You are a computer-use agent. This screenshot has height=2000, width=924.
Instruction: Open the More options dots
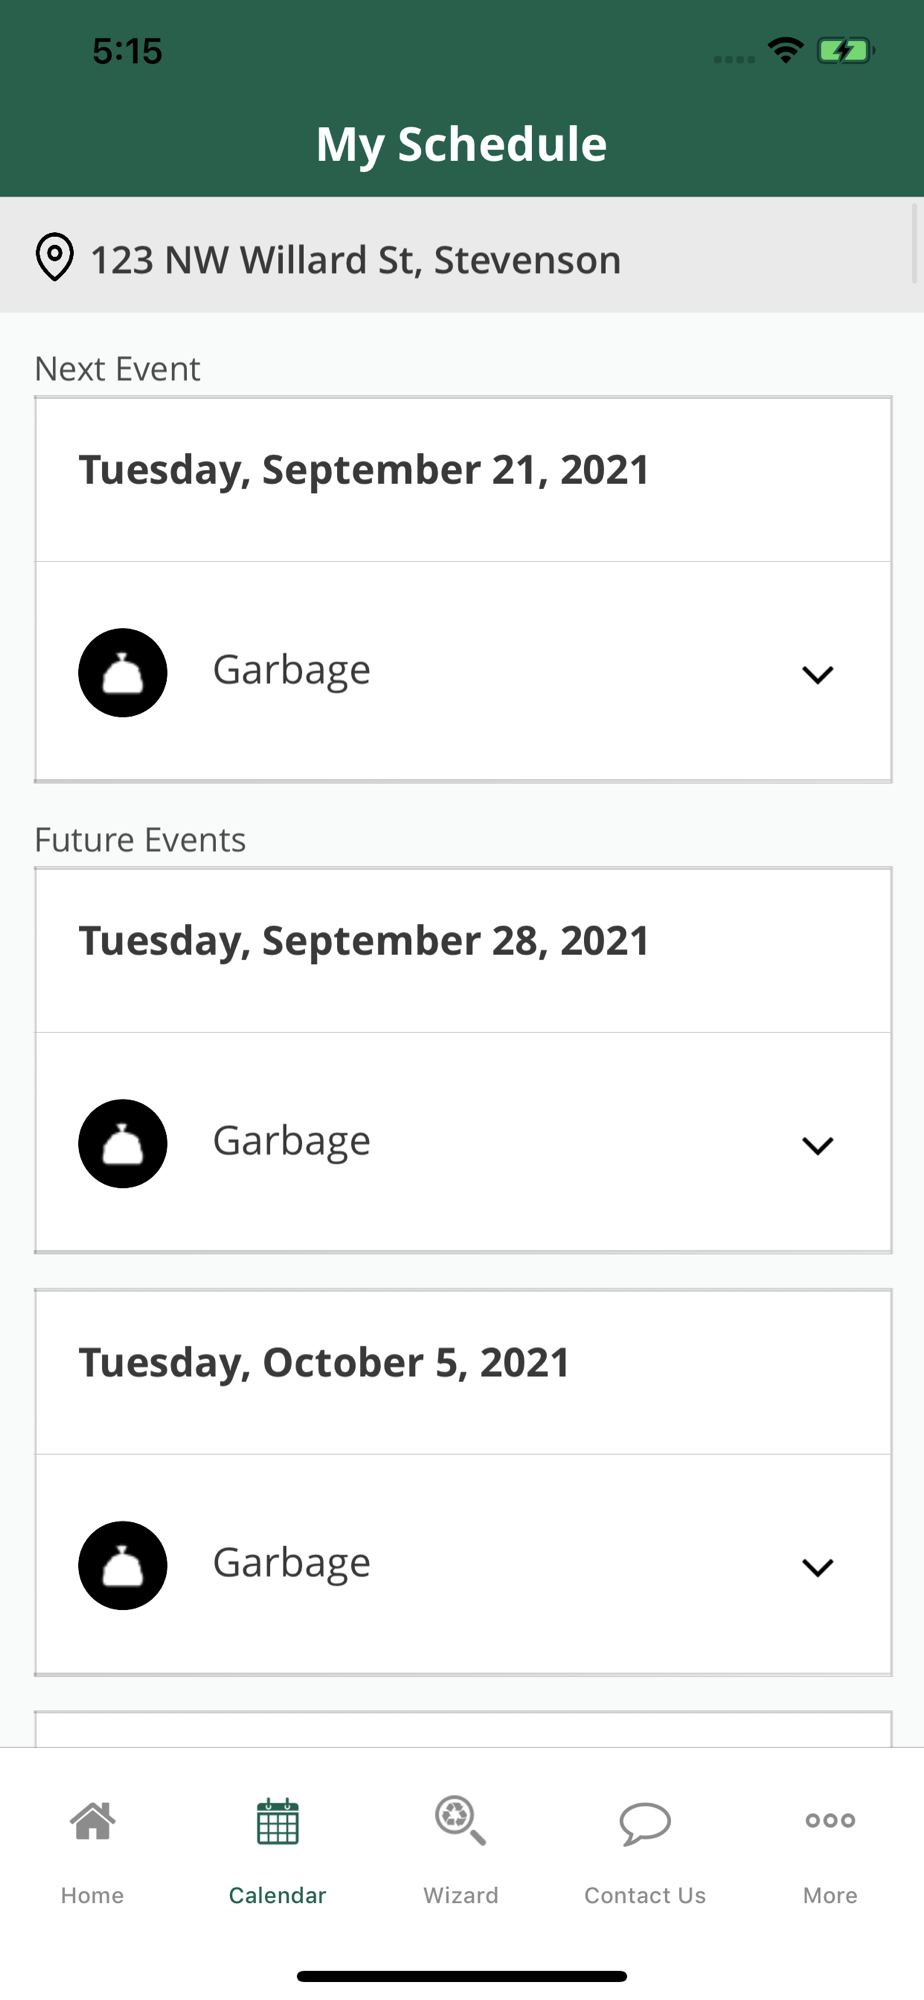[x=830, y=1820]
